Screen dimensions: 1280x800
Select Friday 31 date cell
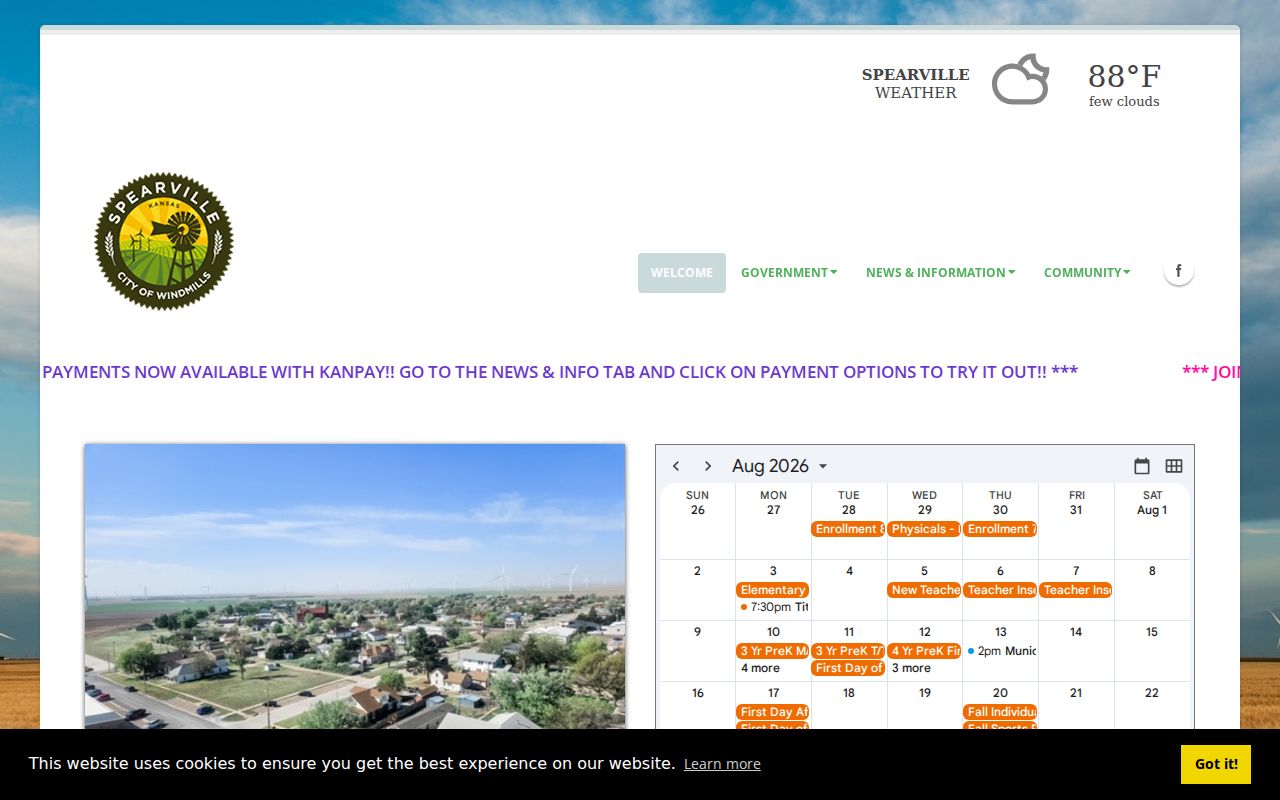[1076, 510]
